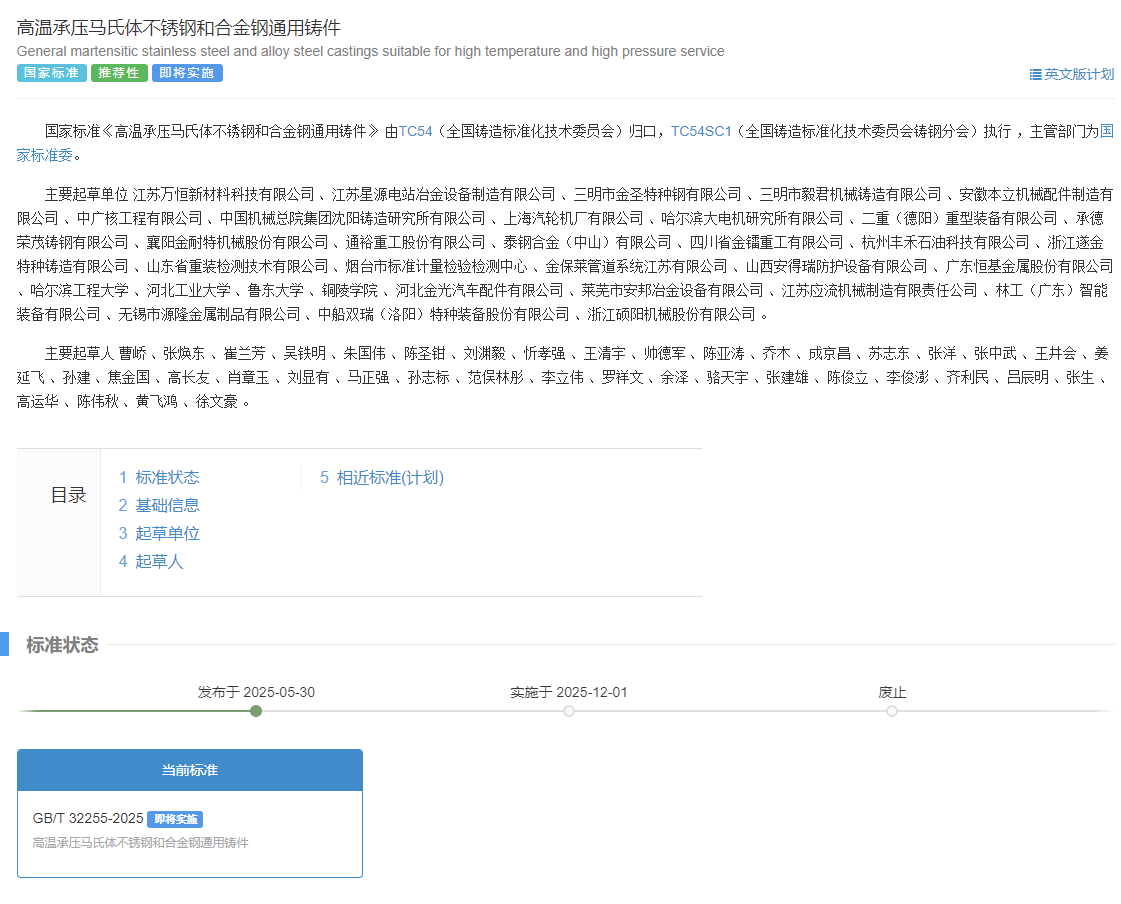Open the 英文版计划 link
The image size is (1121, 904).
tap(1078, 74)
